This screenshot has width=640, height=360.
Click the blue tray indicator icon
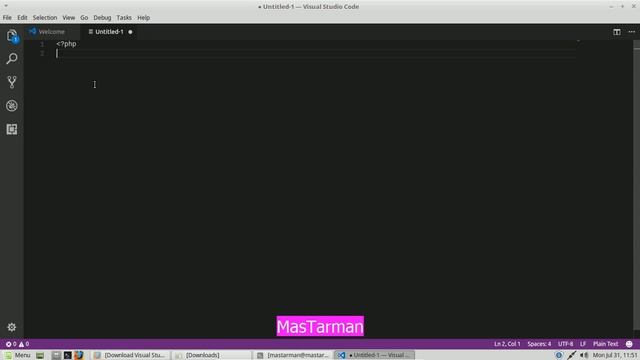coord(559,355)
